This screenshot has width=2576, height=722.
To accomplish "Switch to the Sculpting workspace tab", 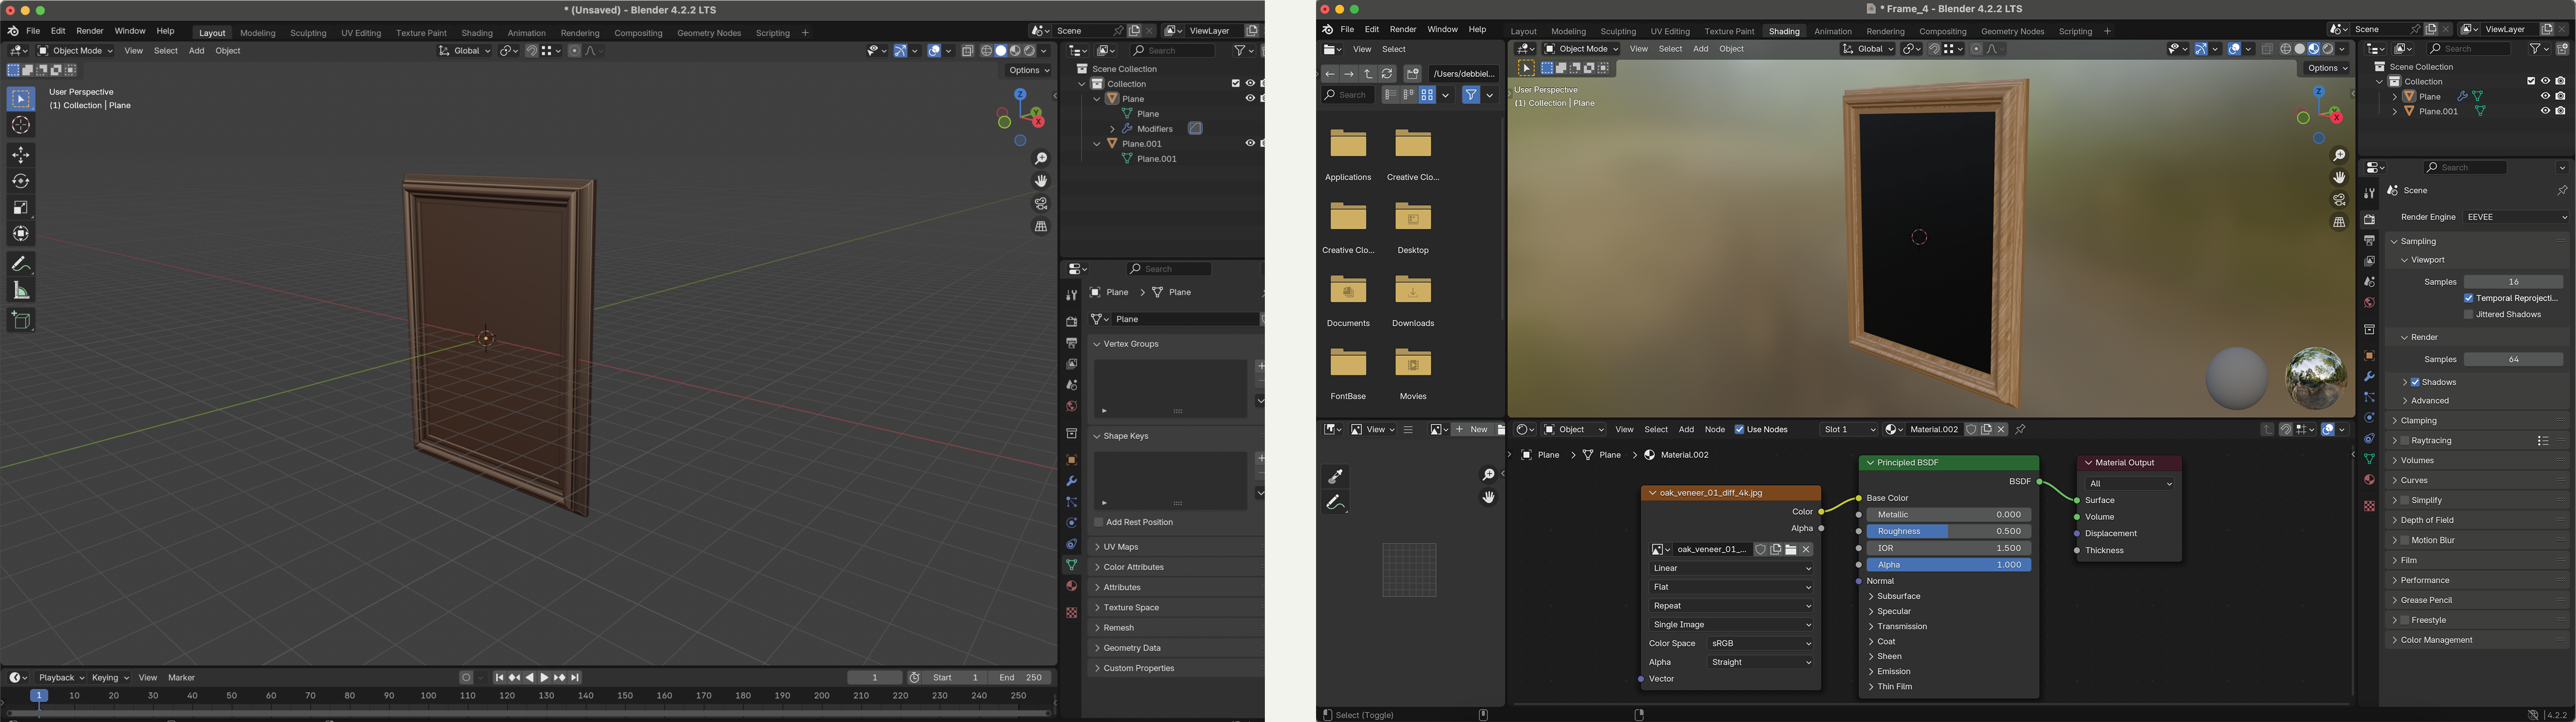I will pyautogui.click(x=308, y=33).
